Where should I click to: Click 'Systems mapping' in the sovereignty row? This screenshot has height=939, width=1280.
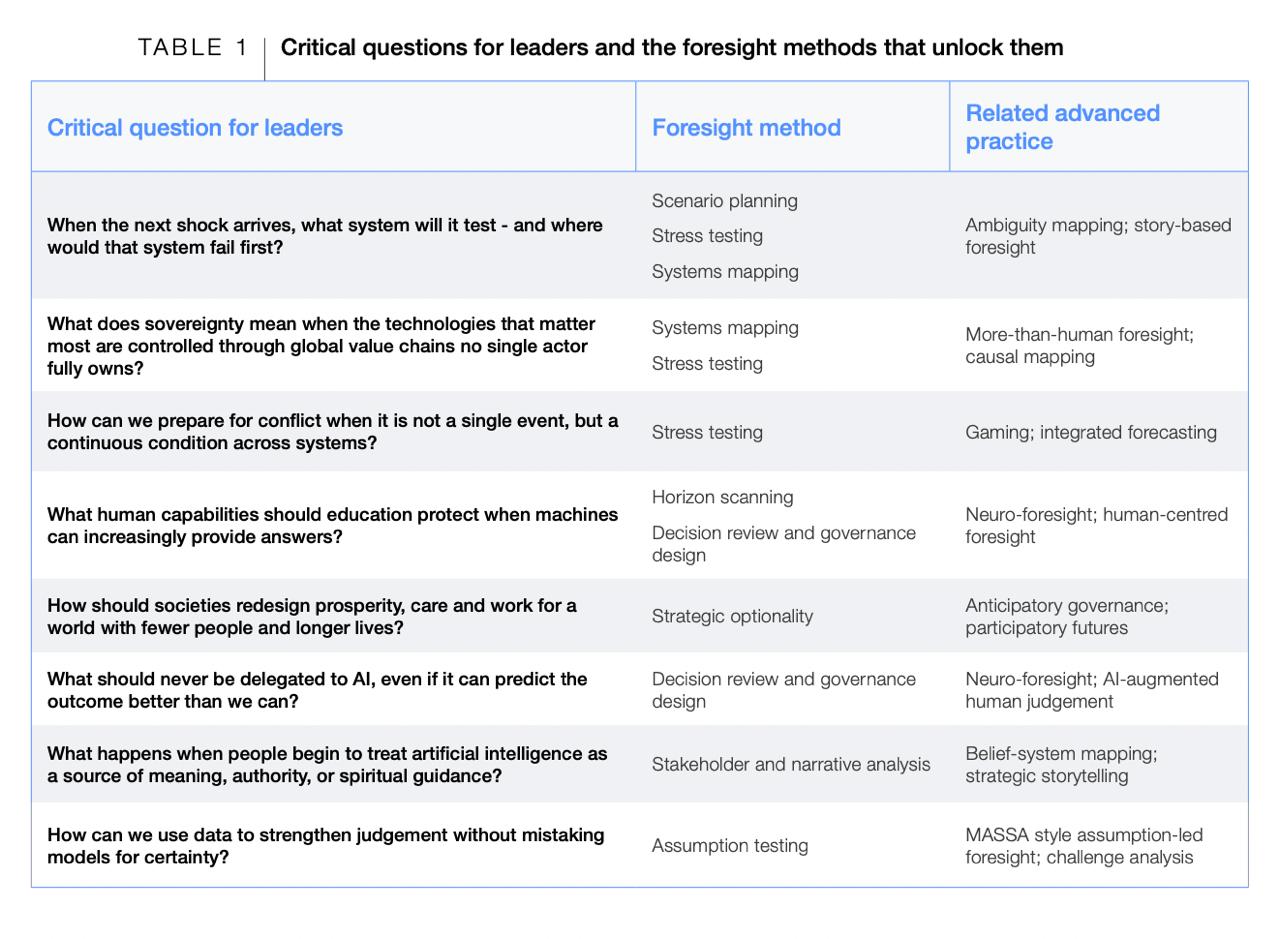coord(725,328)
